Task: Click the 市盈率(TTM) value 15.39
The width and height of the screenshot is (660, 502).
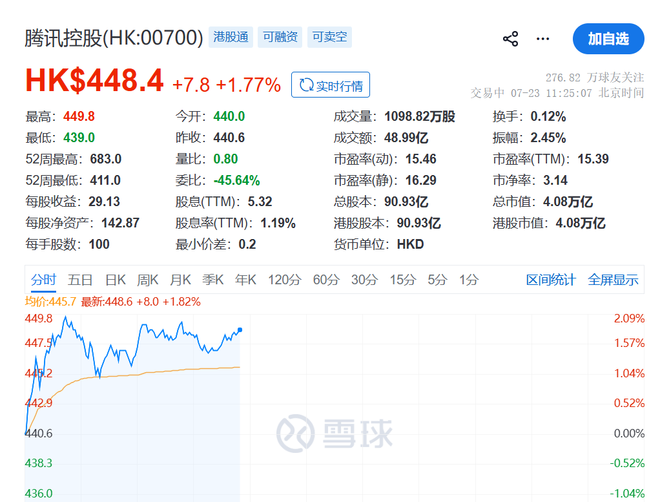Action: [x=593, y=159]
